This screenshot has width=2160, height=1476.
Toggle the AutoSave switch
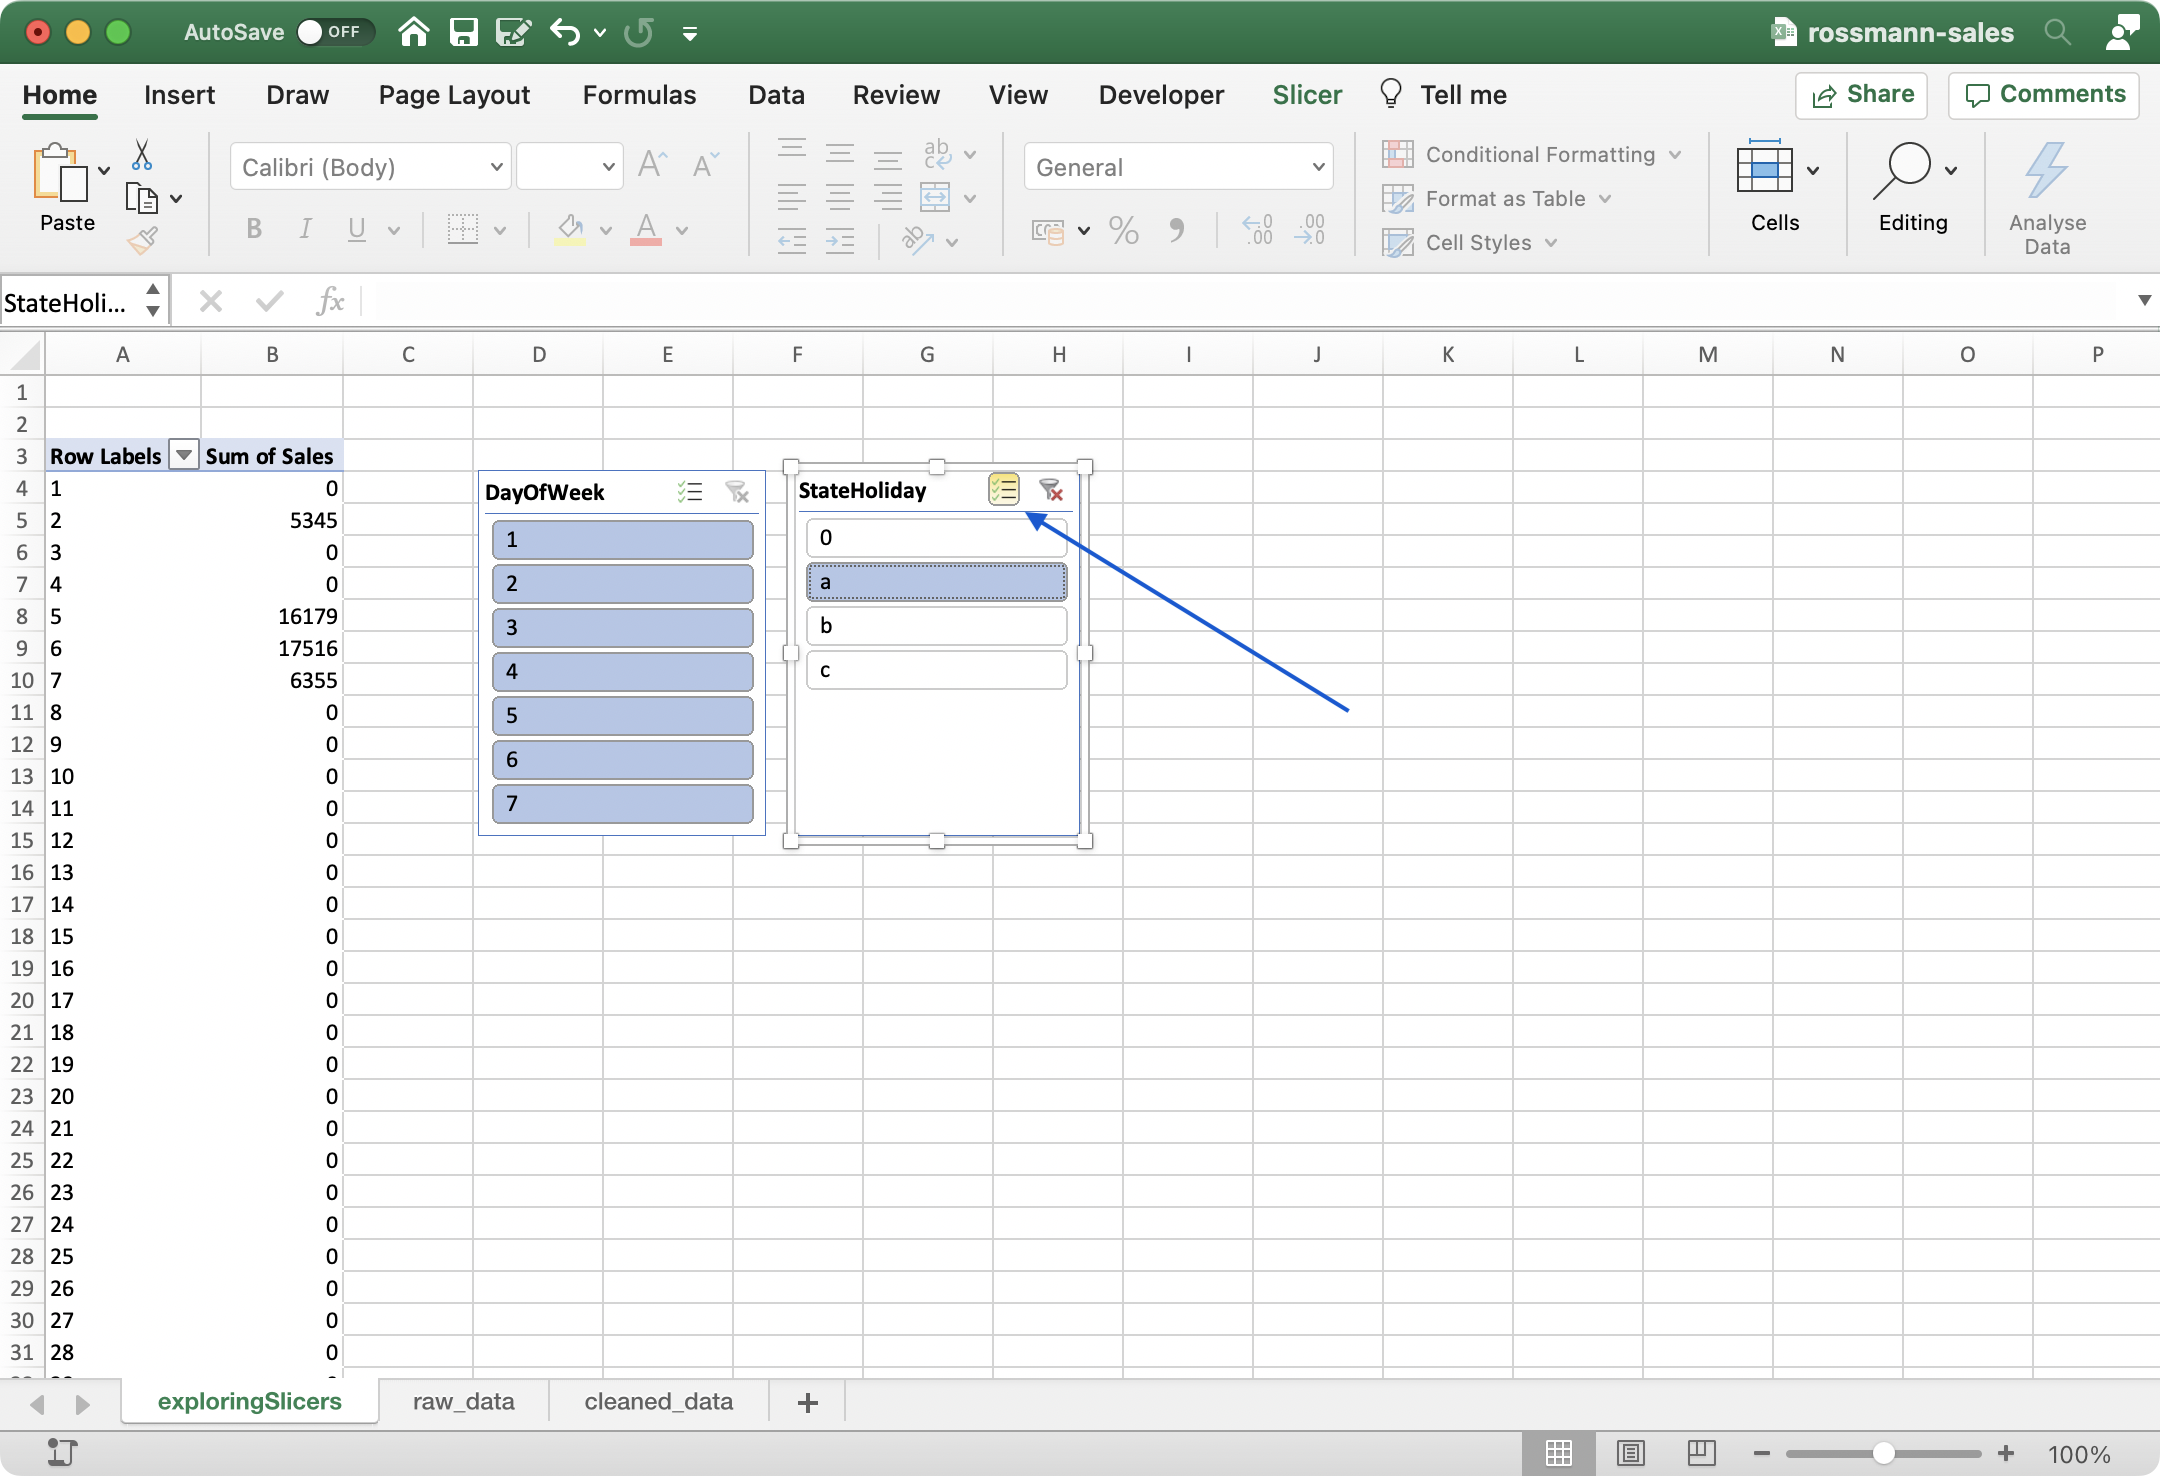(x=333, y=31)
